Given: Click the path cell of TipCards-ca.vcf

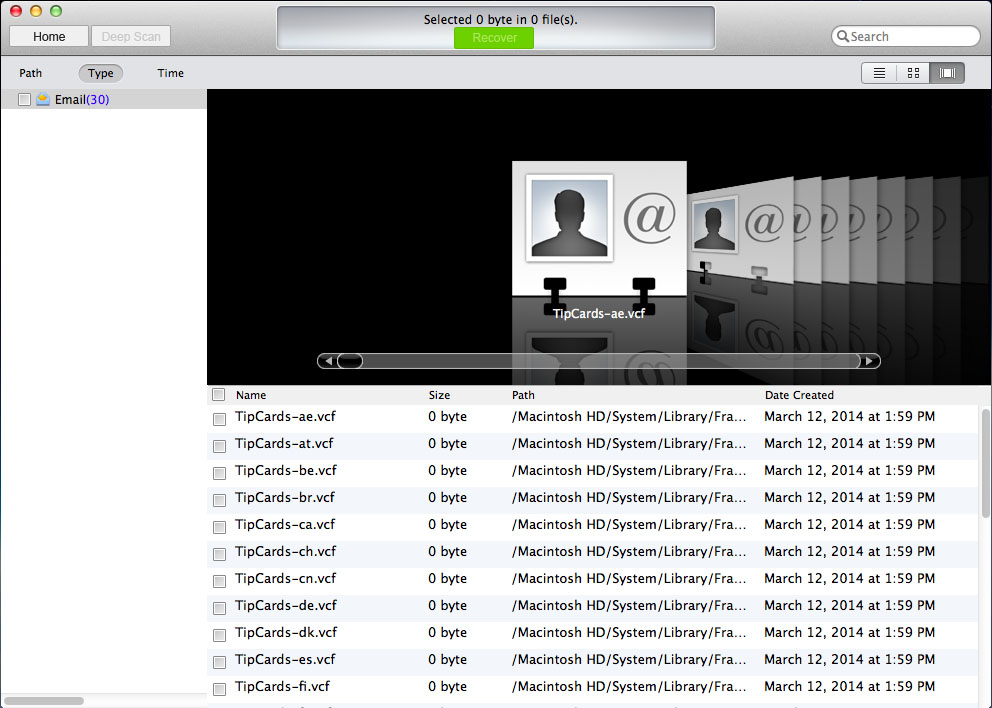Looking at the screenshot, I should pyautogui.click(x=629, y=525).
